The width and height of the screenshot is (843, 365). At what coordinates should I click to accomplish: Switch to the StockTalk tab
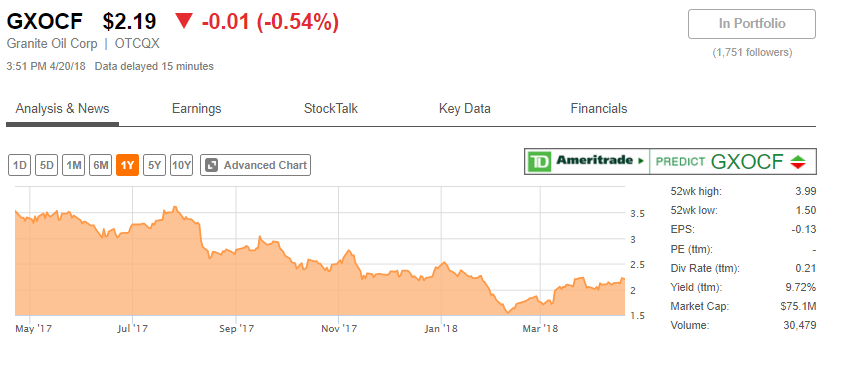click(x=331, y=109)
